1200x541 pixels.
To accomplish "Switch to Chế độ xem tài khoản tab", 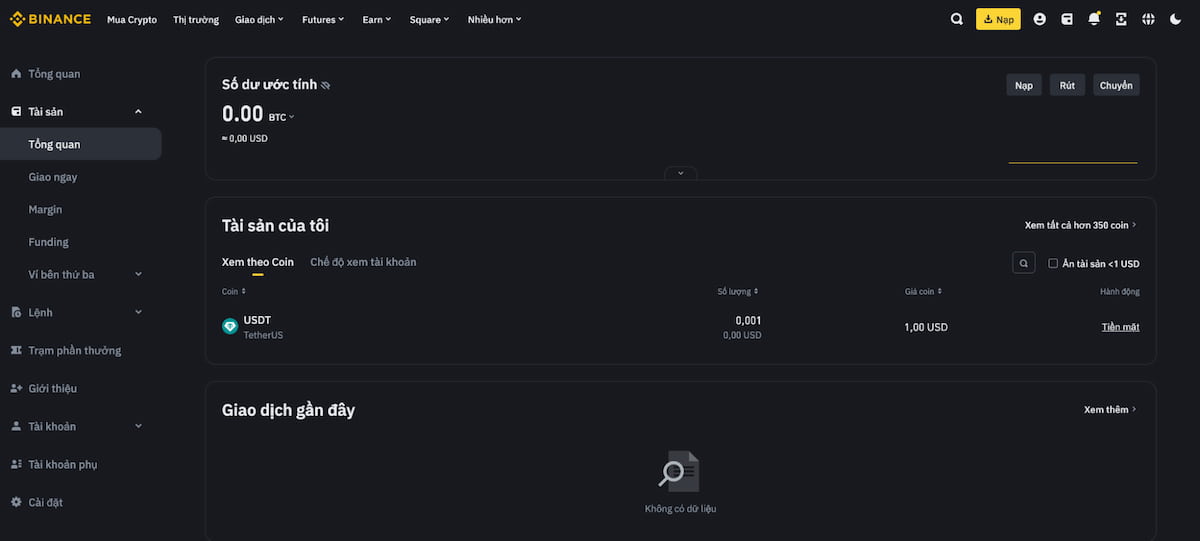I will [x=363, y=262].
